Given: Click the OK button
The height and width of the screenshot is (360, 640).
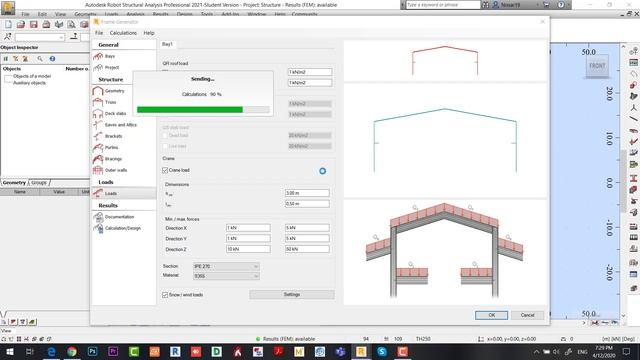Looking at the screenshot, I should click(491, 315).
